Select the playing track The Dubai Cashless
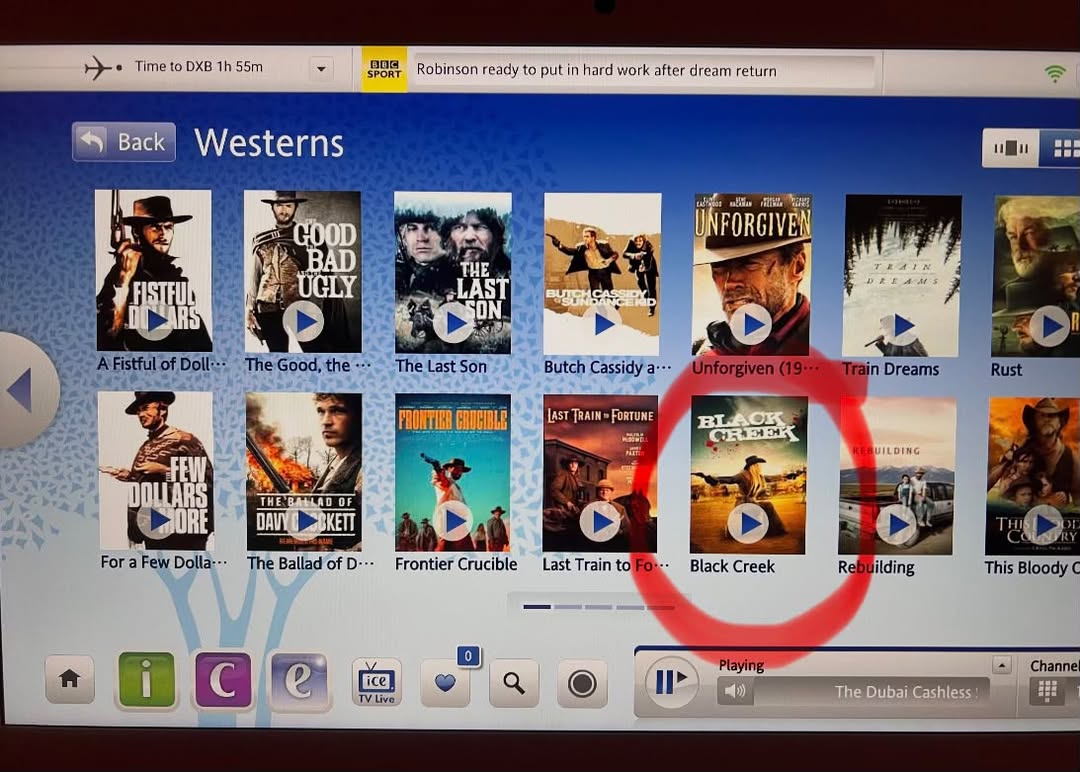Screen dimensions: 1080x772 (x=906, y=692)
